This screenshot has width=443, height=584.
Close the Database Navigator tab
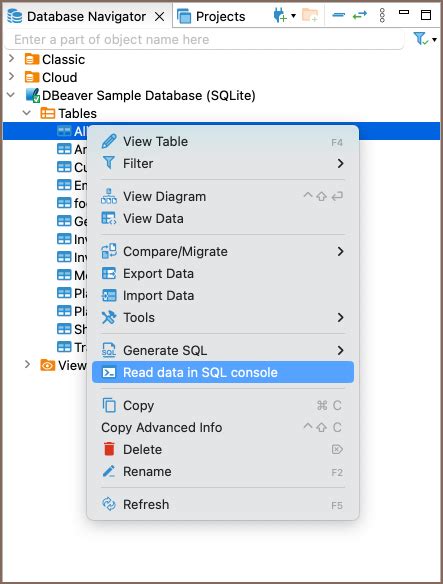[x=159, y=16]
